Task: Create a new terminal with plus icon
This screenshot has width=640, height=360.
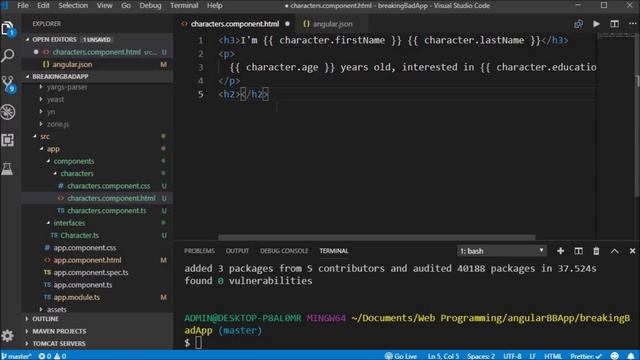Action: coord(560,251)
